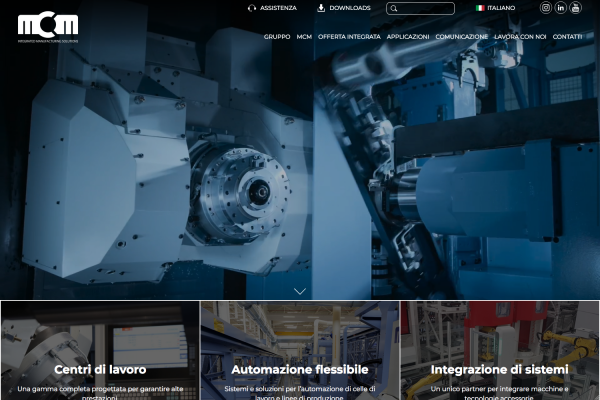Click the MCM logo

[48, 26]
